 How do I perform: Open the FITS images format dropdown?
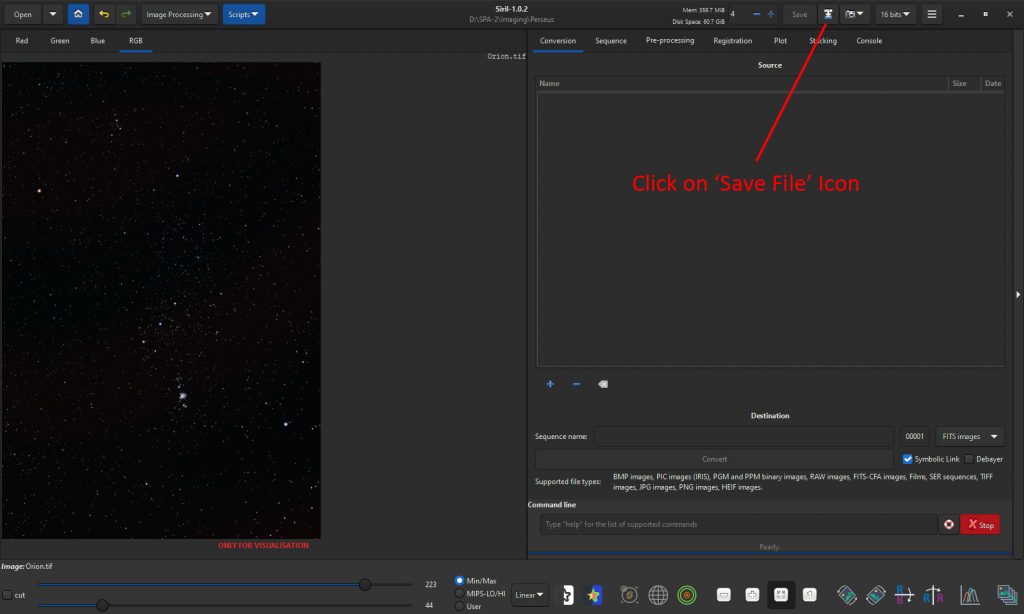pos(970,436)
